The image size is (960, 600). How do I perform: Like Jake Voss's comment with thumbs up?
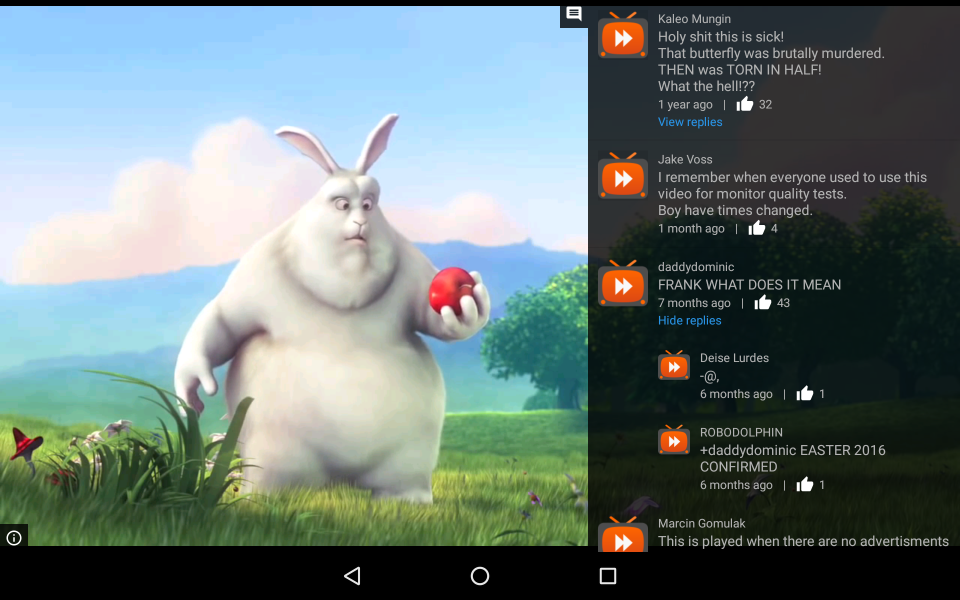click(757, 228)
